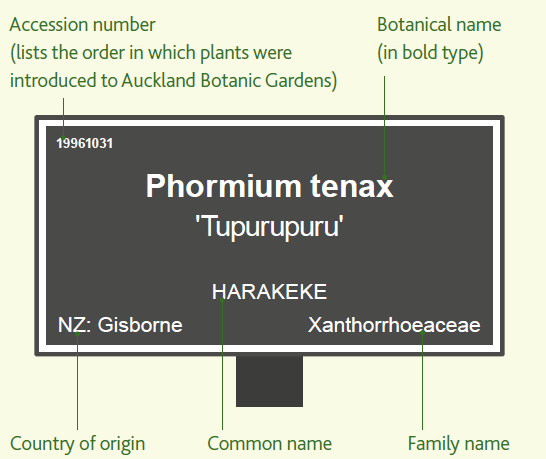Click the accession number 19961031

pyautogui.click(x=85, y=143)
